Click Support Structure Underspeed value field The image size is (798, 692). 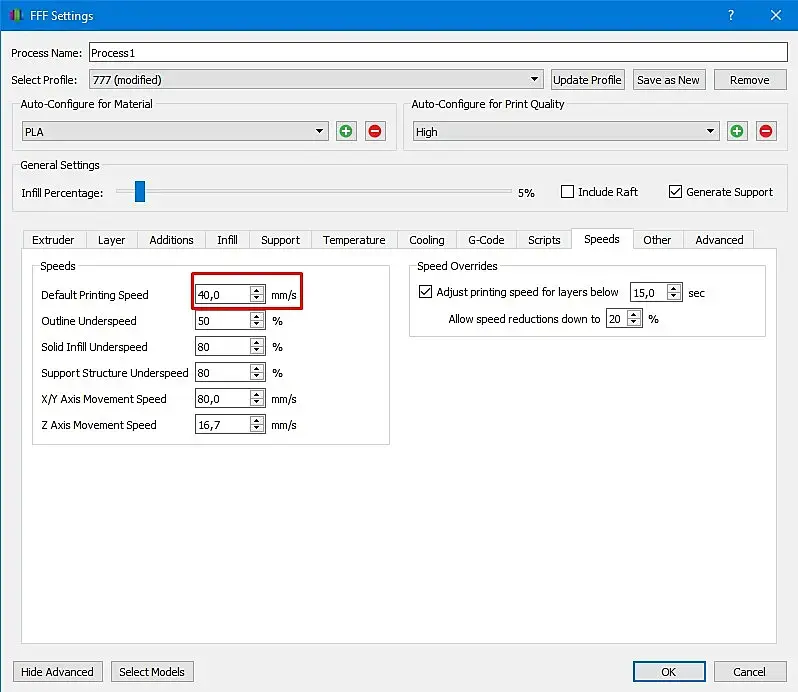pos(223,372)
